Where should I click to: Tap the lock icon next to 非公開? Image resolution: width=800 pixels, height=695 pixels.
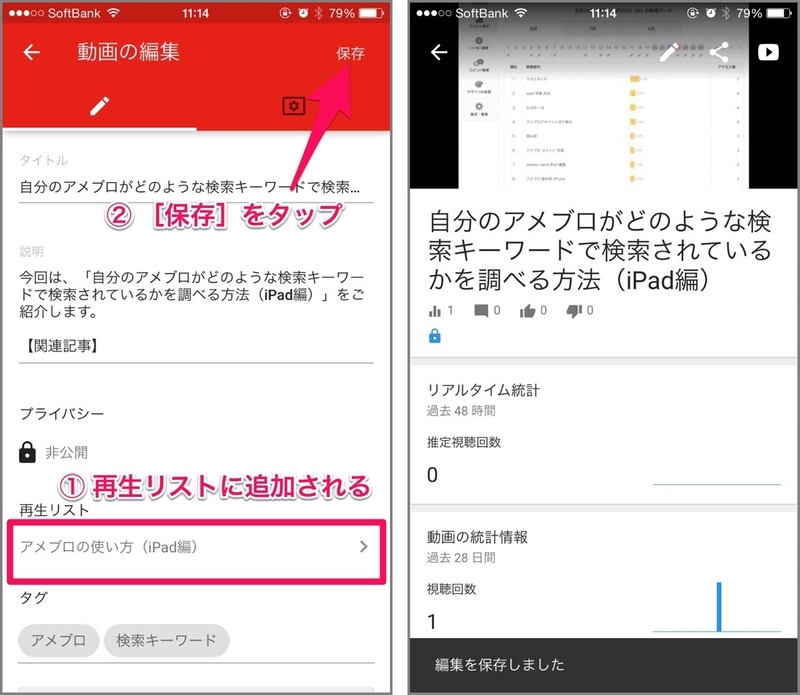(27, 452)
